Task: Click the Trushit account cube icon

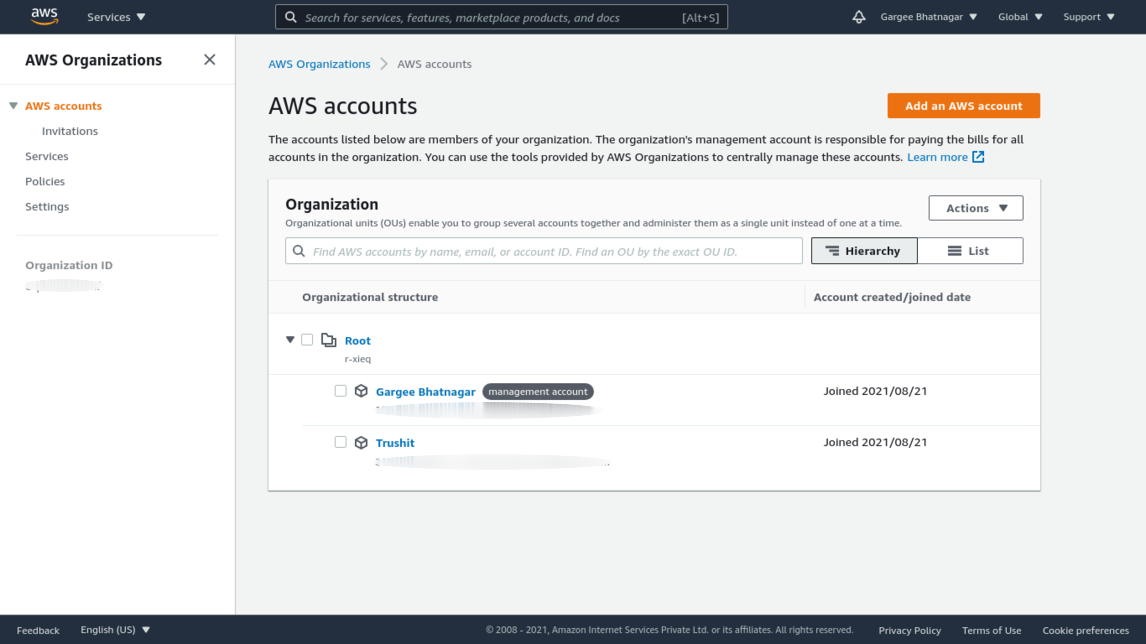Action: (x=361, y=442)
